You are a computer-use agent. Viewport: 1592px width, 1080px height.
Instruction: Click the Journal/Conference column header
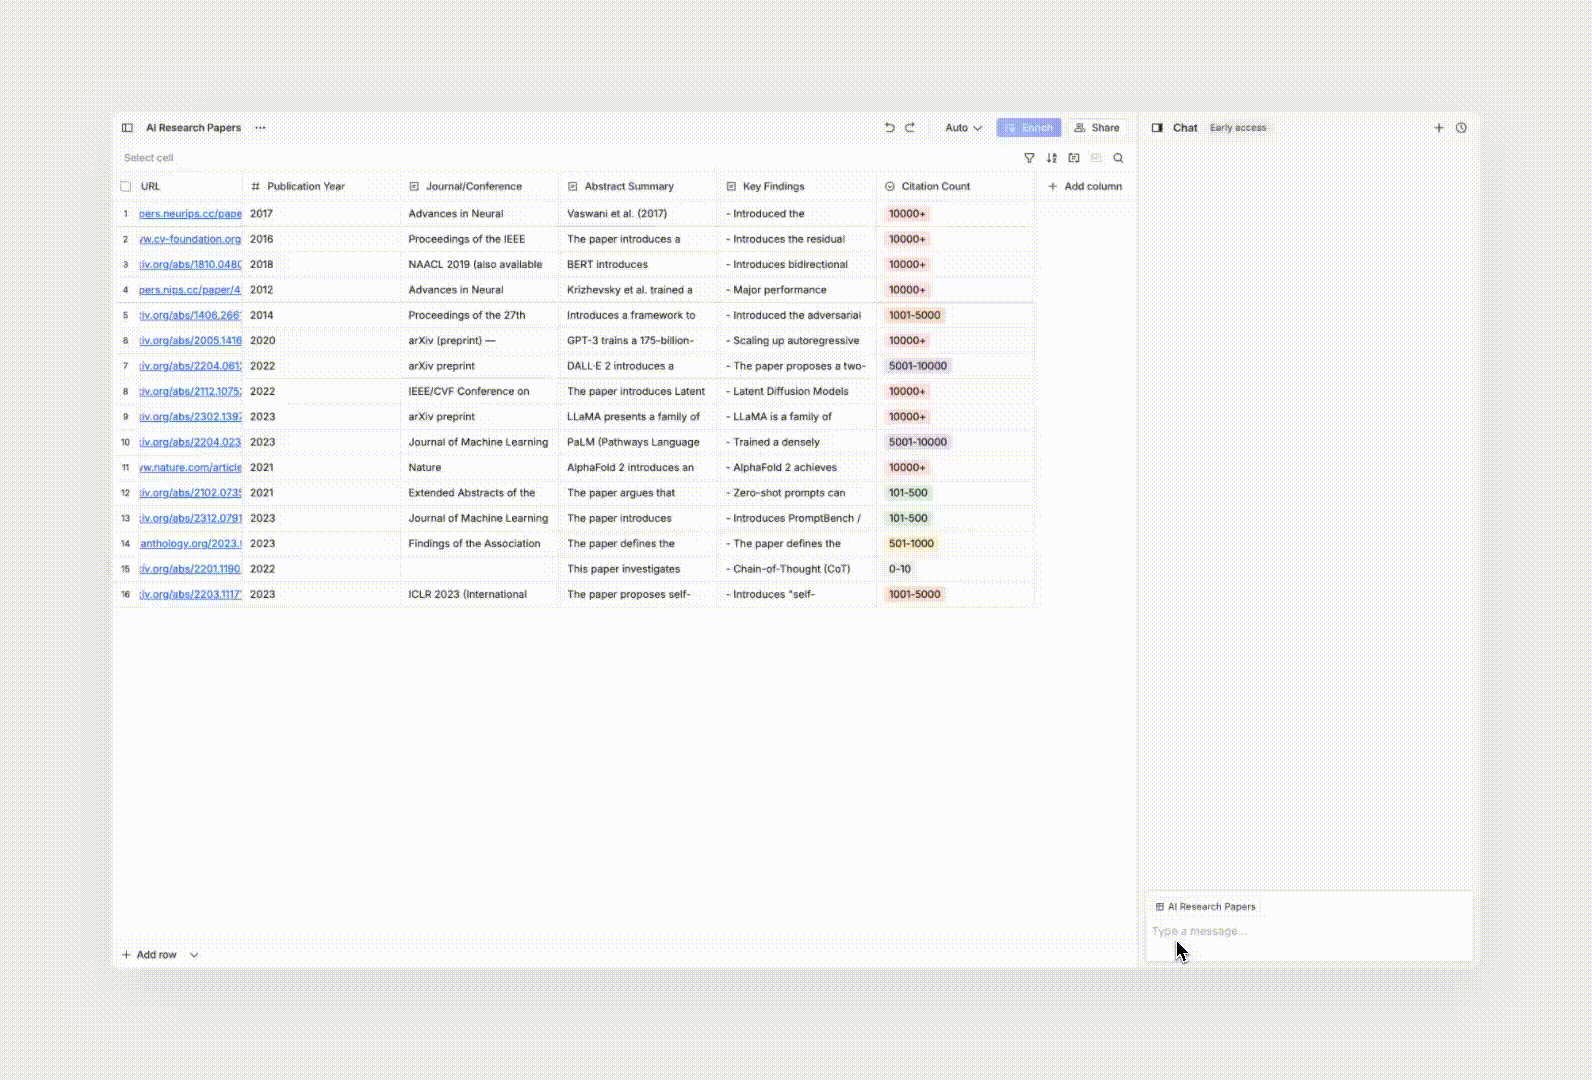pyautogui.click(x=480, y=187)
